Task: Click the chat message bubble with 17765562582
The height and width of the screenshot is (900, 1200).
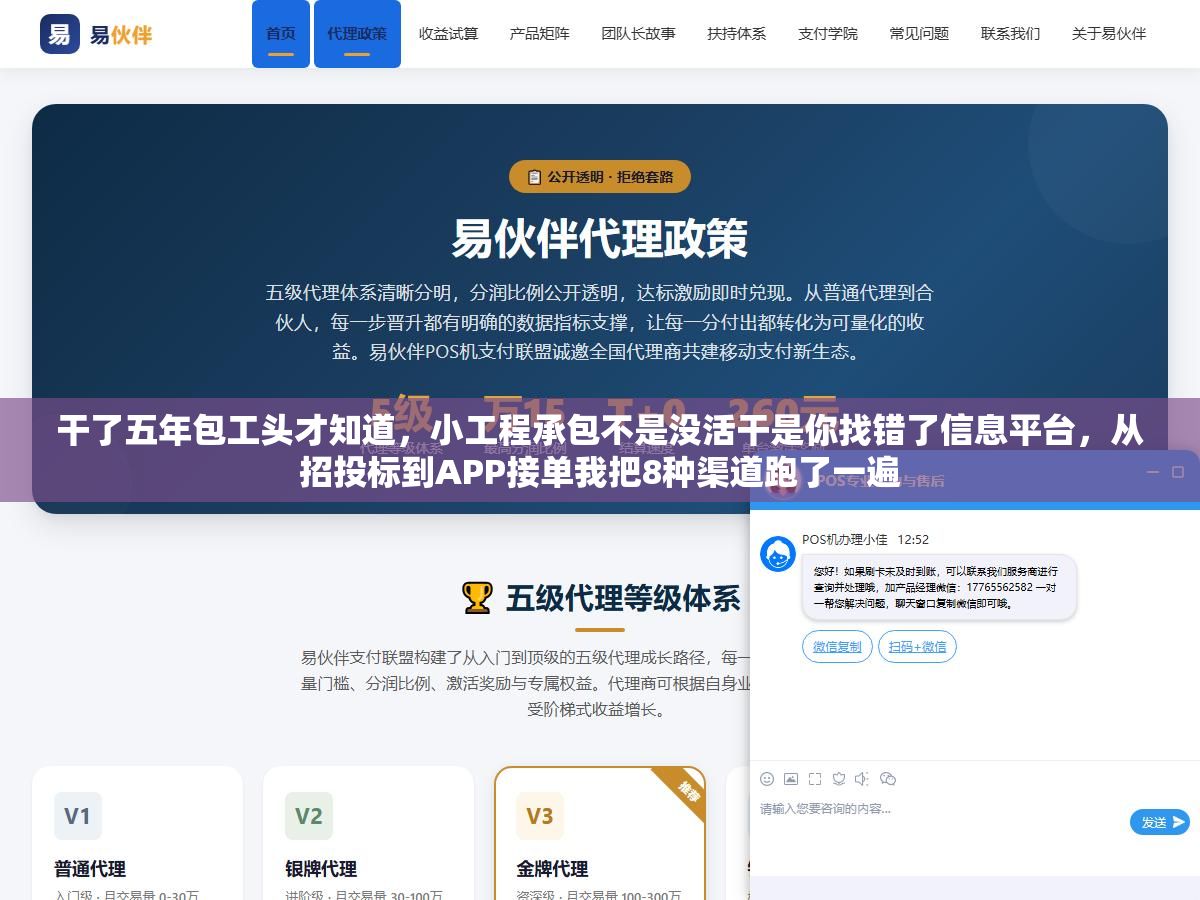Action: 939,587
